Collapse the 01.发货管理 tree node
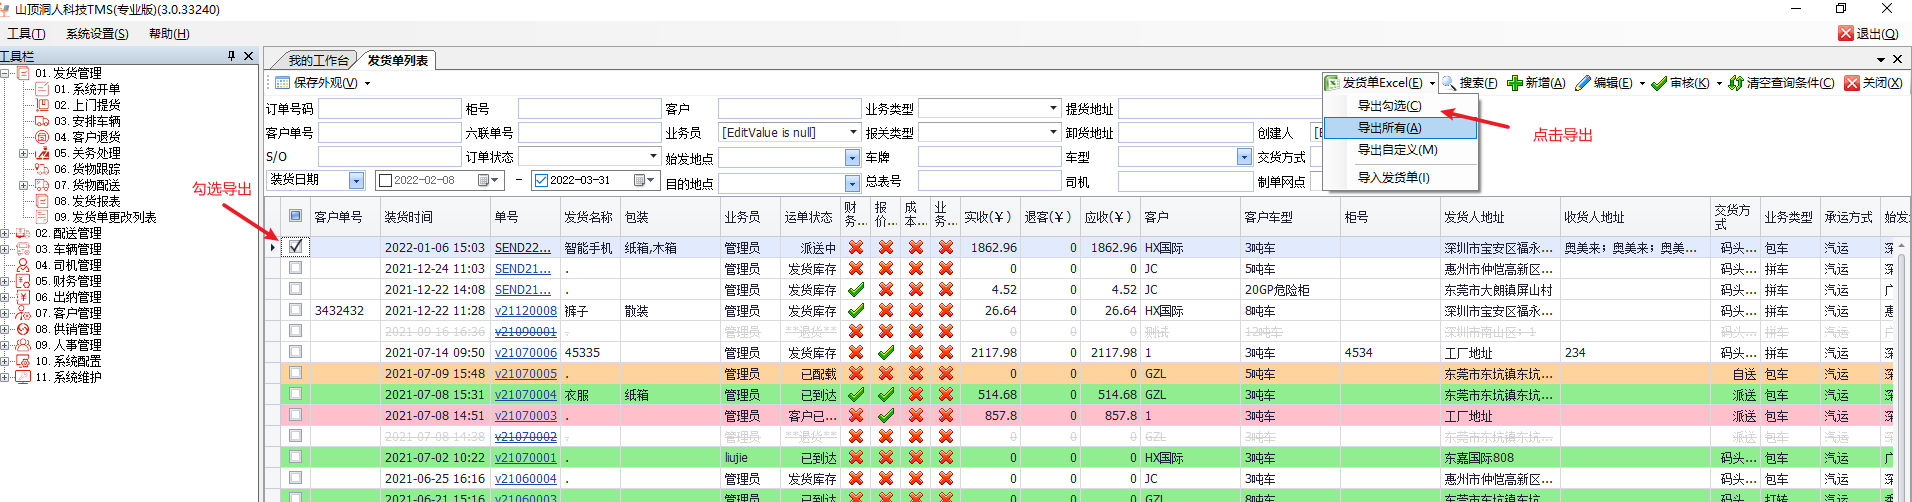1912x502 pixels. [x=6, y=73]
